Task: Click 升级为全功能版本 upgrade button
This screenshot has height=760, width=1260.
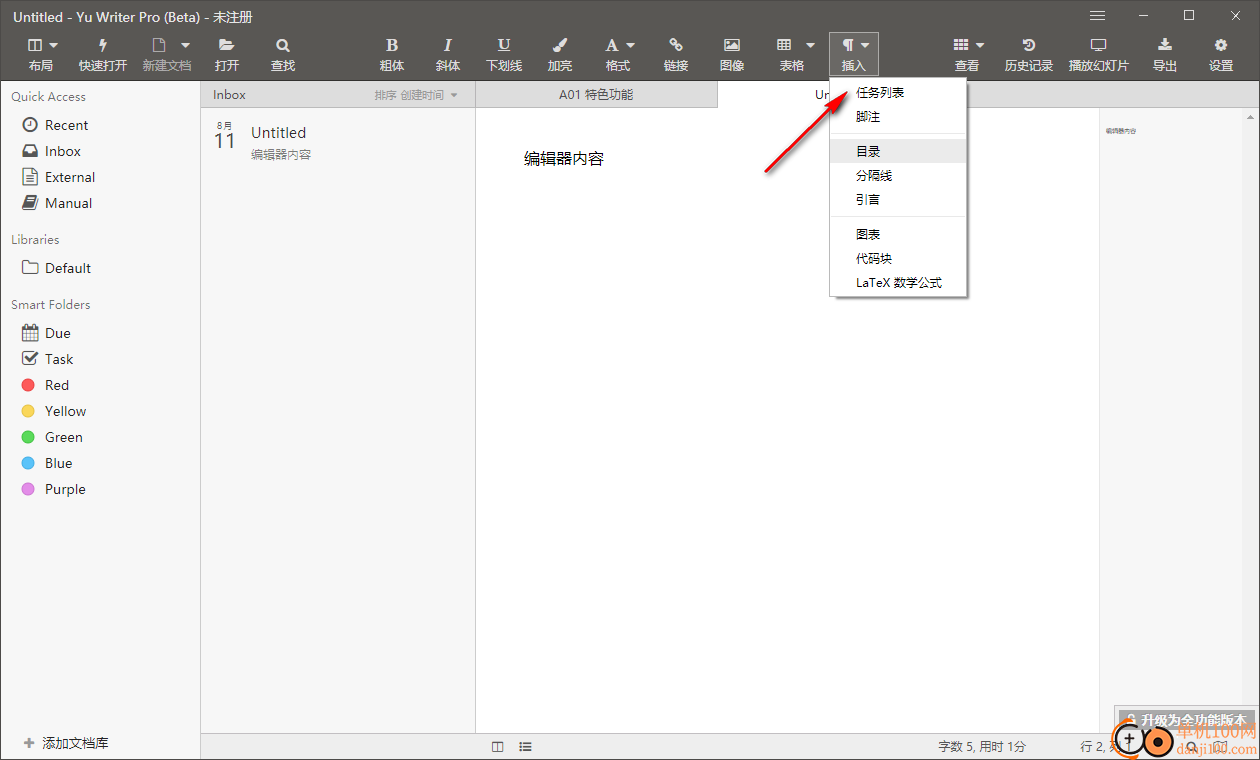Action: tap(1188, 719)
